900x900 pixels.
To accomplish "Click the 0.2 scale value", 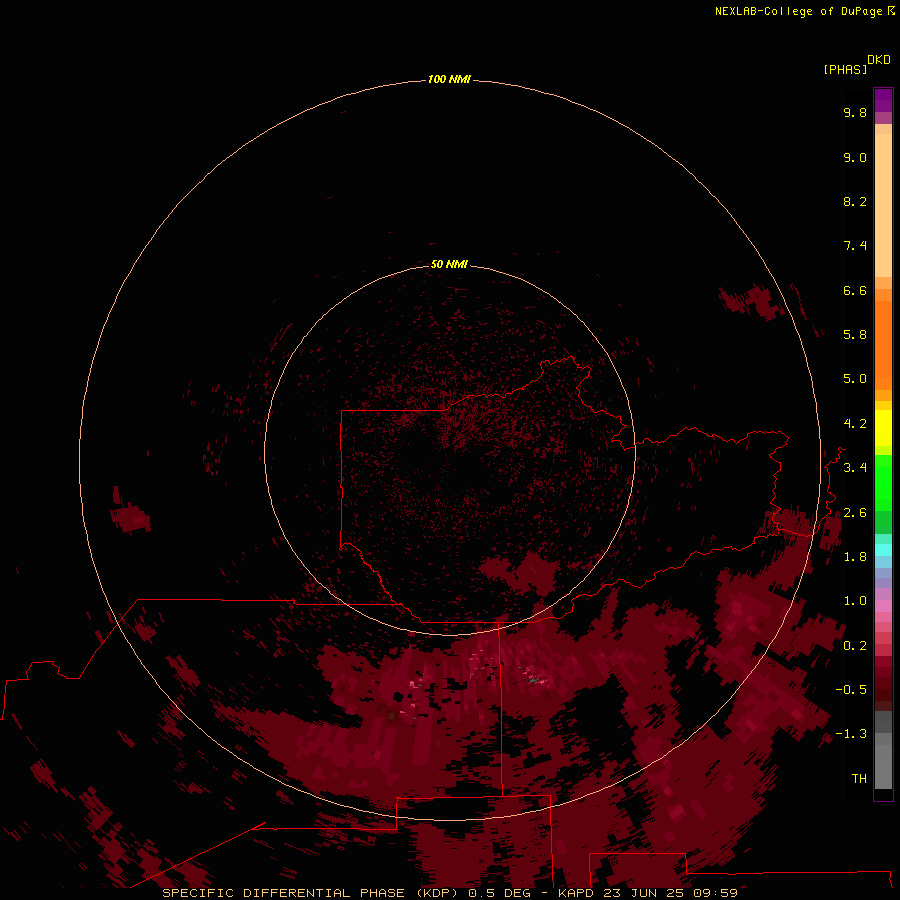I will click(x=855, y=646).
